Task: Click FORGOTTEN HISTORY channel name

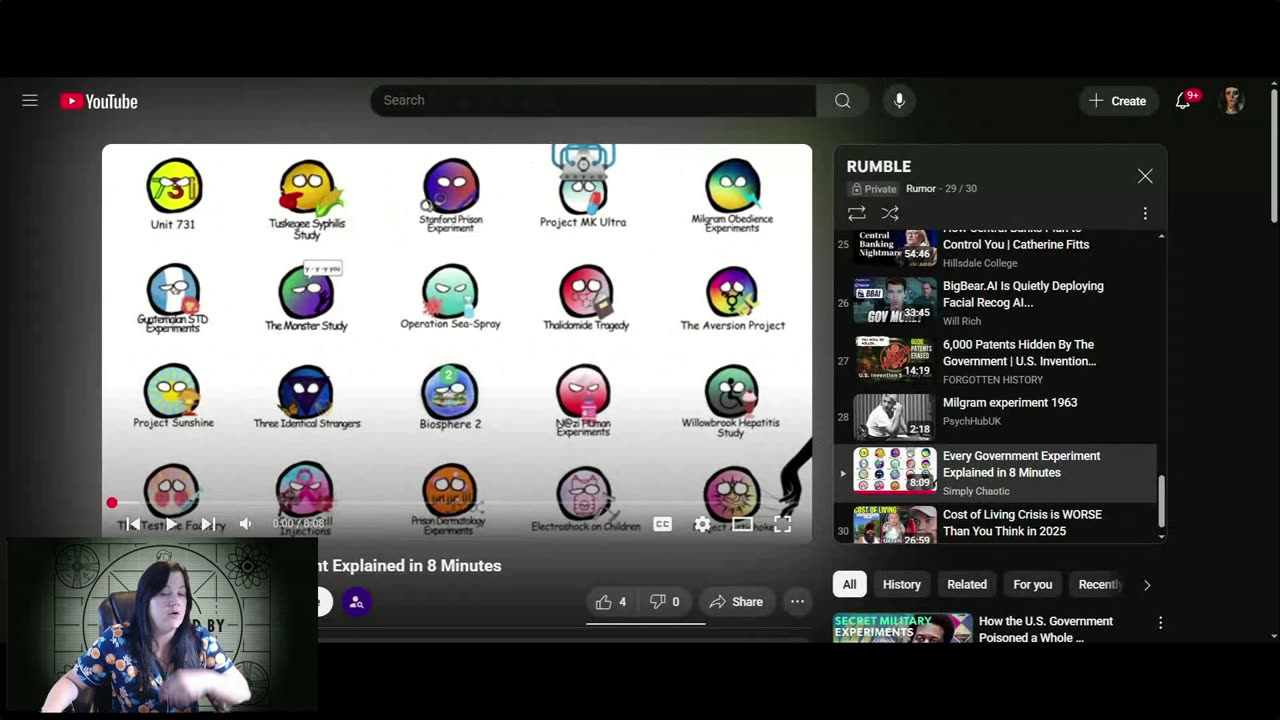Action: 993,380
